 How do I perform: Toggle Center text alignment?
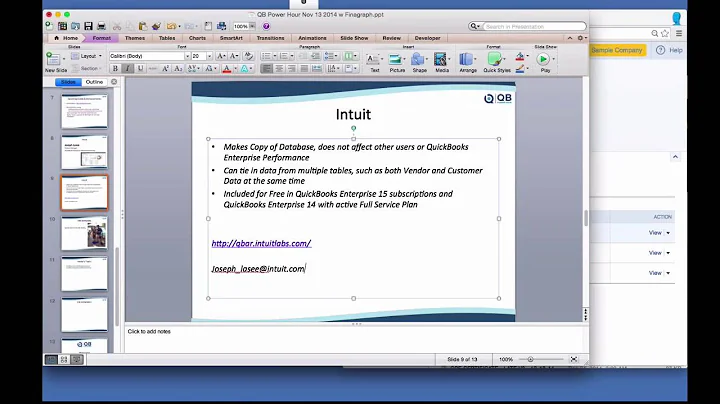[279, 68]
